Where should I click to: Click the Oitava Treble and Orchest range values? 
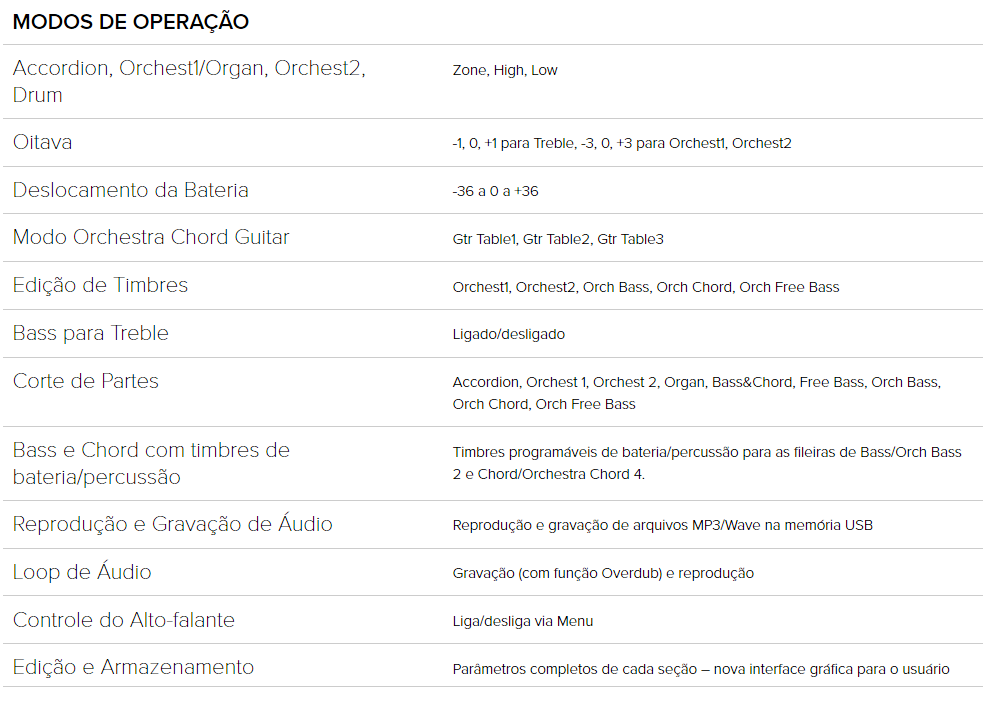pos(621,144)
